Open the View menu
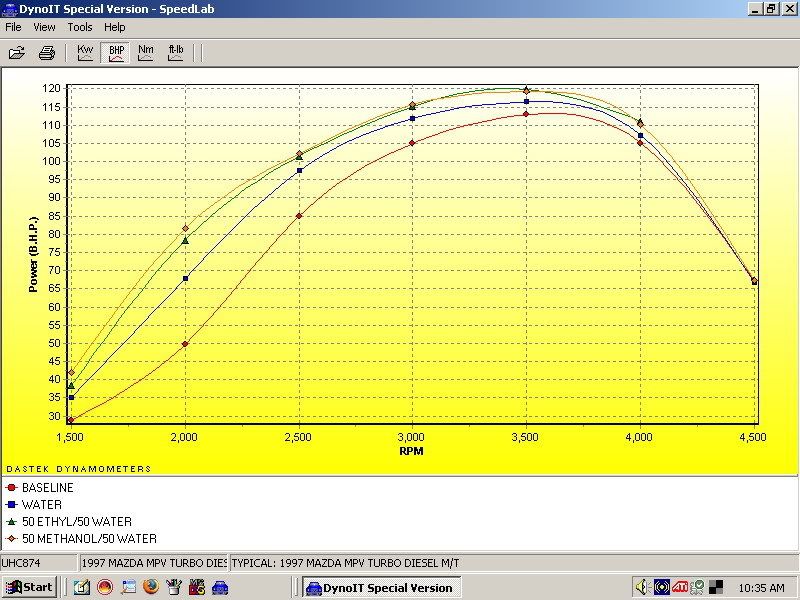The image size is (800, 600). 44,27
